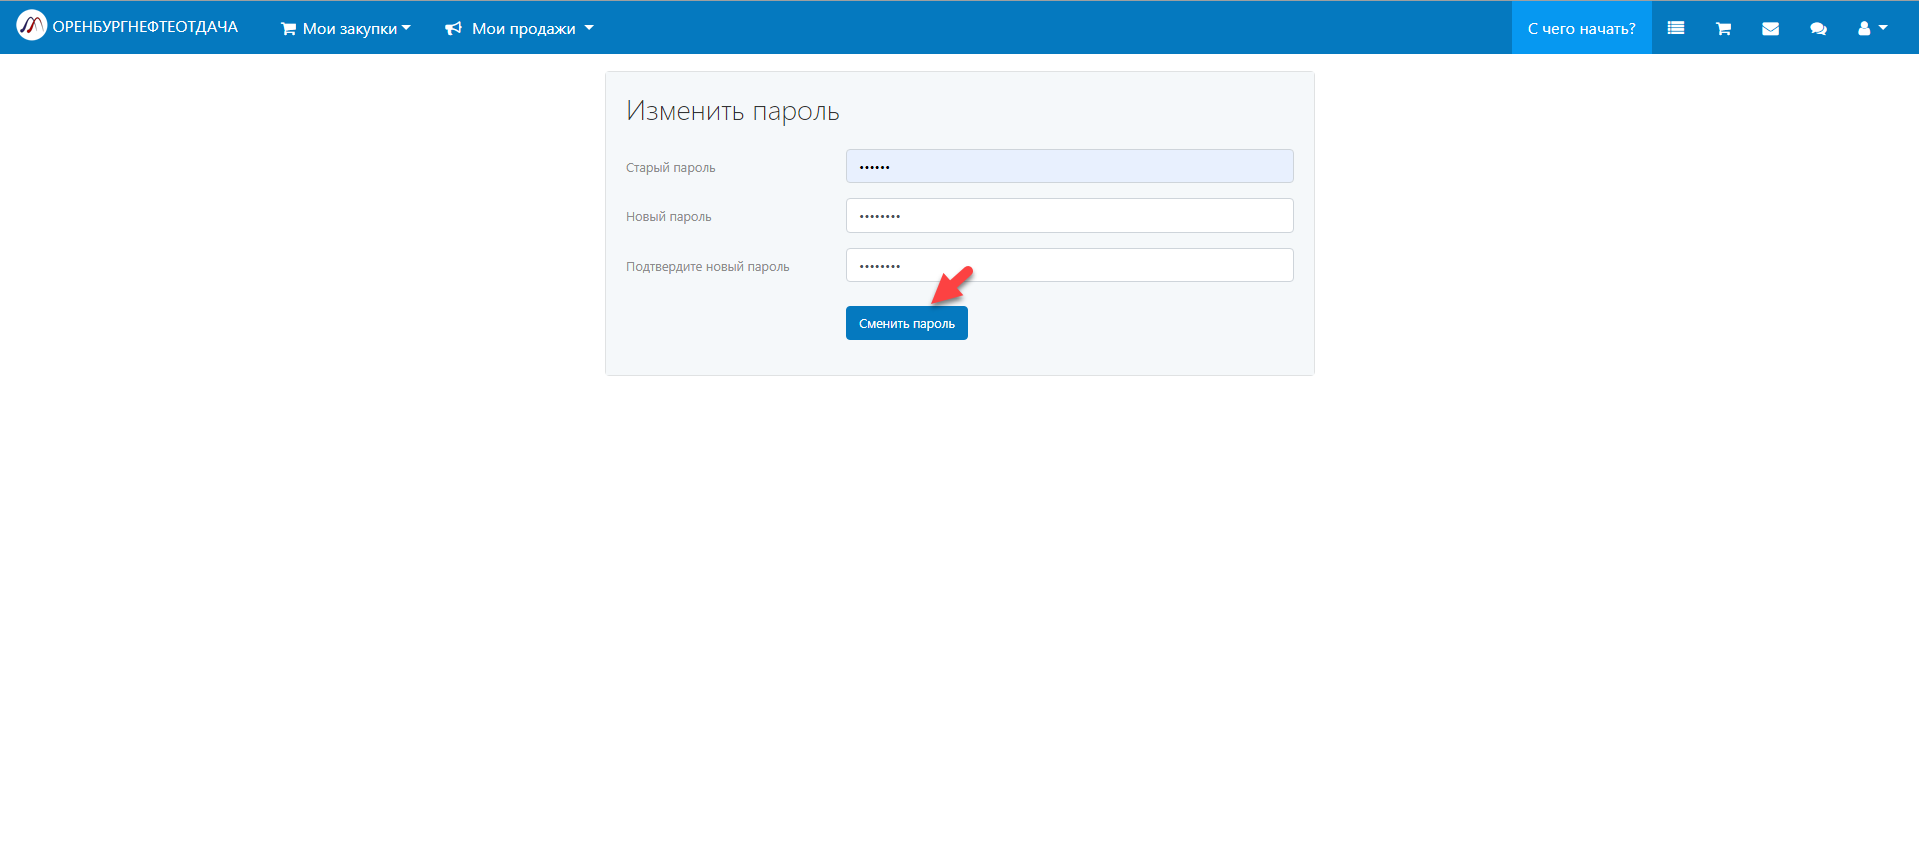Viewport: 1919px width, 856px height.
Task: Click the megaphone icon beside Мои продажи
Action: pyautogui.click(x=453, y=29)
